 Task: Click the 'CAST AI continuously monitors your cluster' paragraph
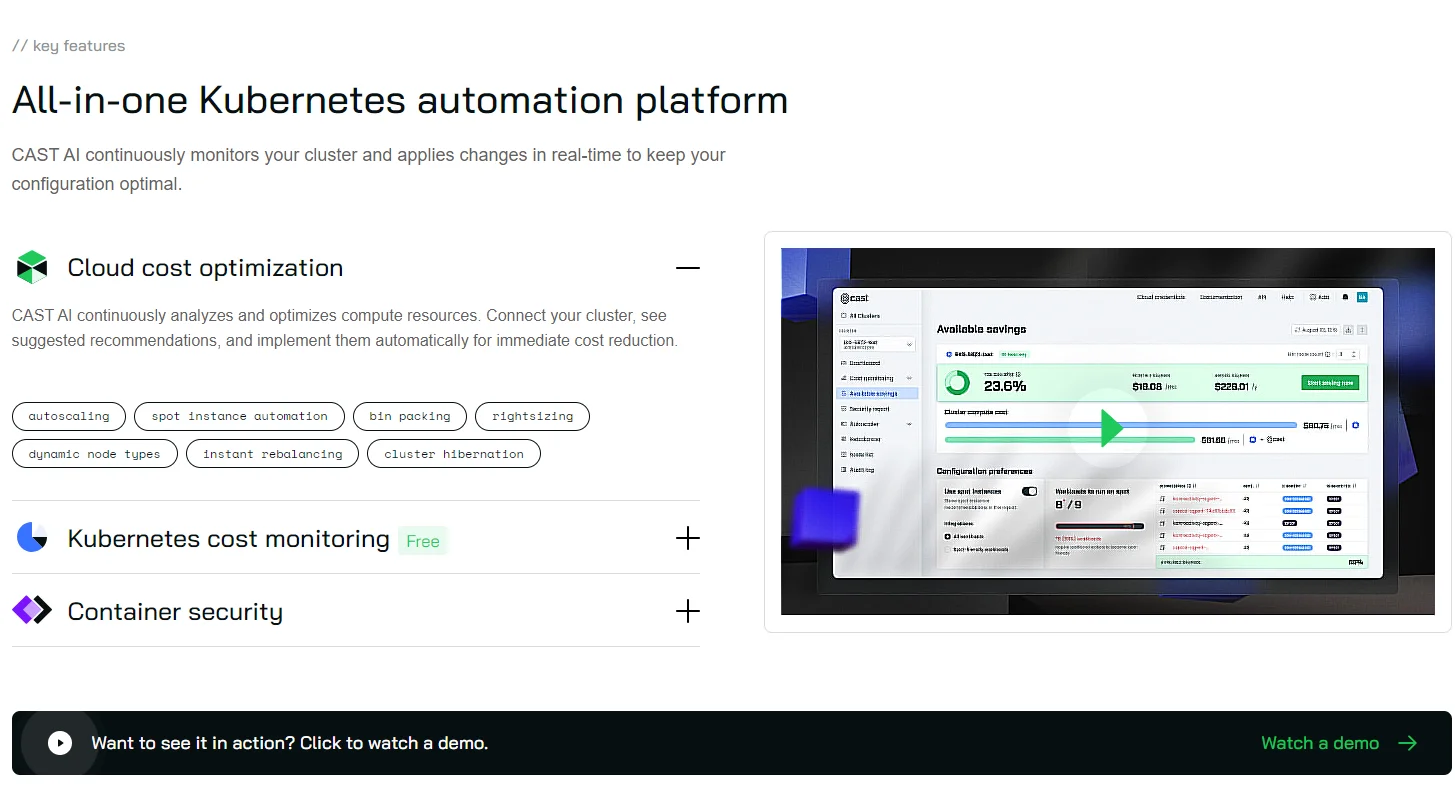click(x=369, y=170)
